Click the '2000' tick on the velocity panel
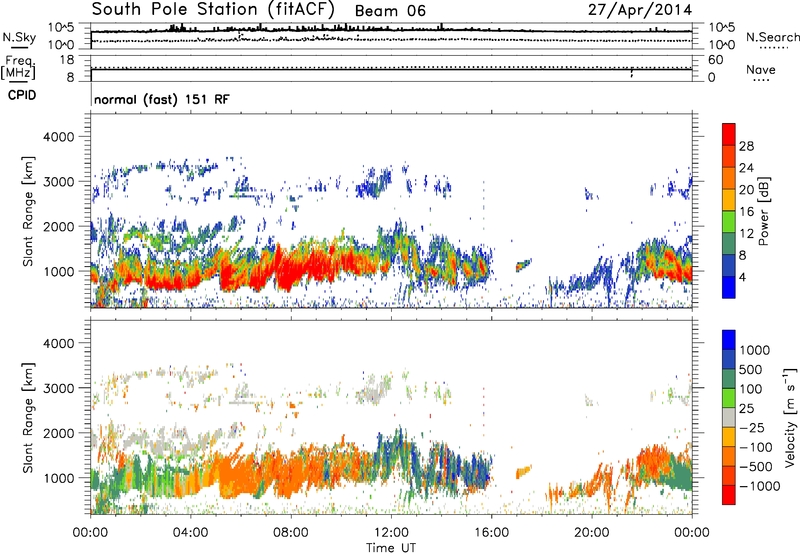Viewport: 800px width, 554px height. click(x=58, y=433)
